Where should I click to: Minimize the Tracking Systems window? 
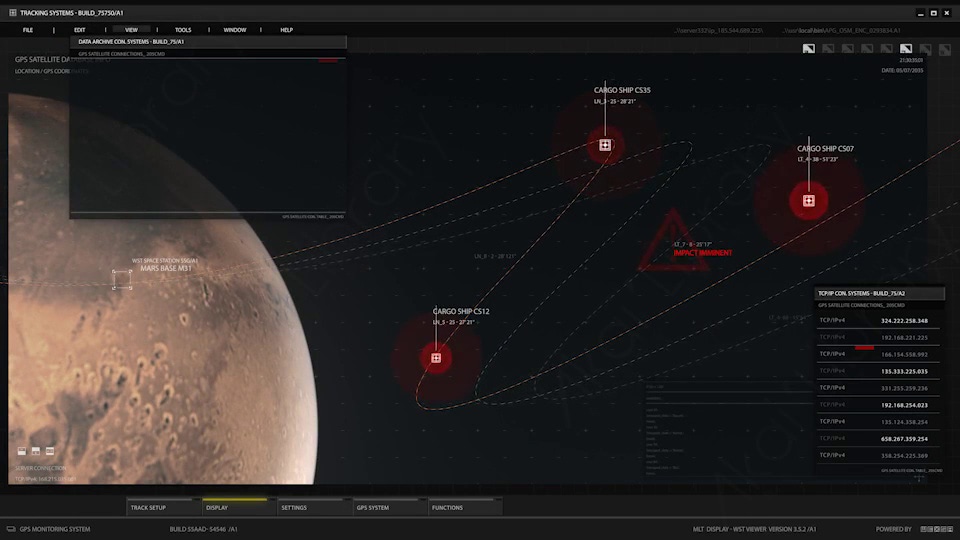(x=920, y=13)
